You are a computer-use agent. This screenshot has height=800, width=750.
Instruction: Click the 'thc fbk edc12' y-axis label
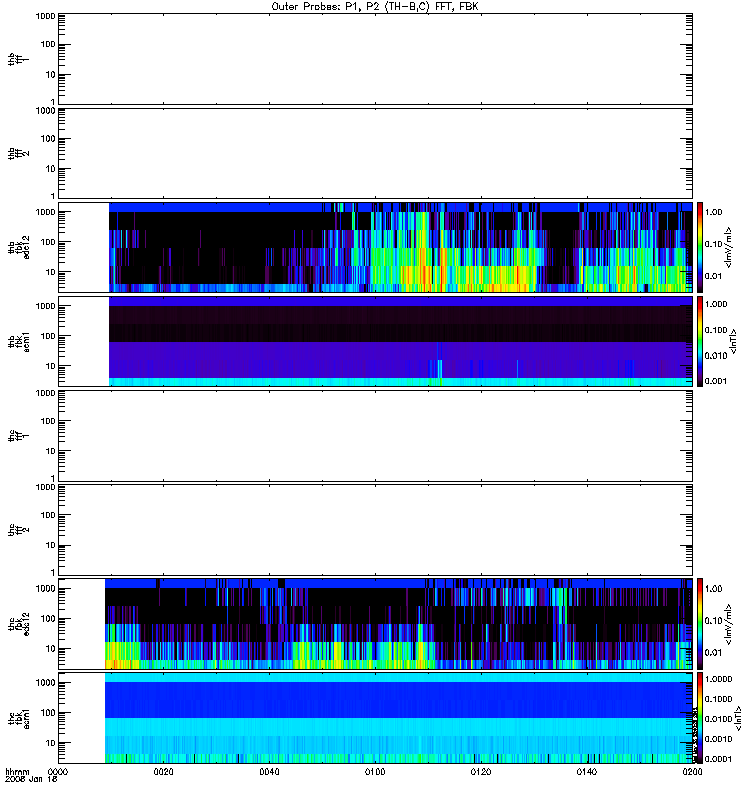click(x=19, y=623)
